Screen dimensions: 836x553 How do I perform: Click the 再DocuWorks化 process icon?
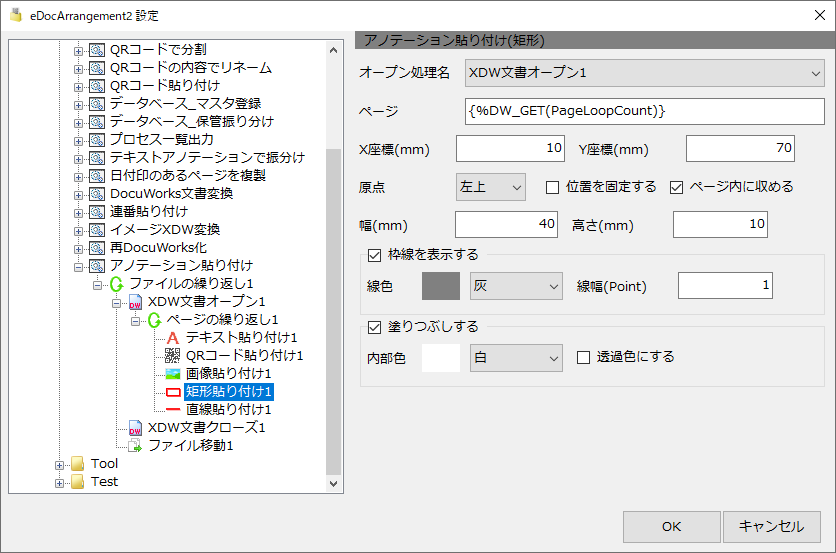pos(97,248)
